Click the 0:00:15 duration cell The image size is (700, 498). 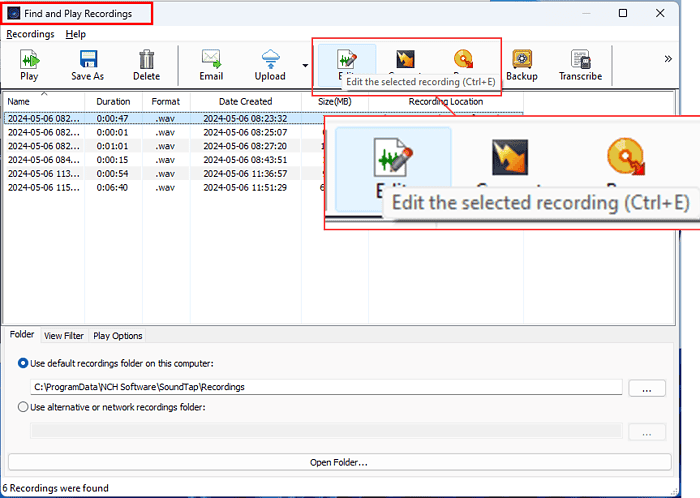pos(112,160)
